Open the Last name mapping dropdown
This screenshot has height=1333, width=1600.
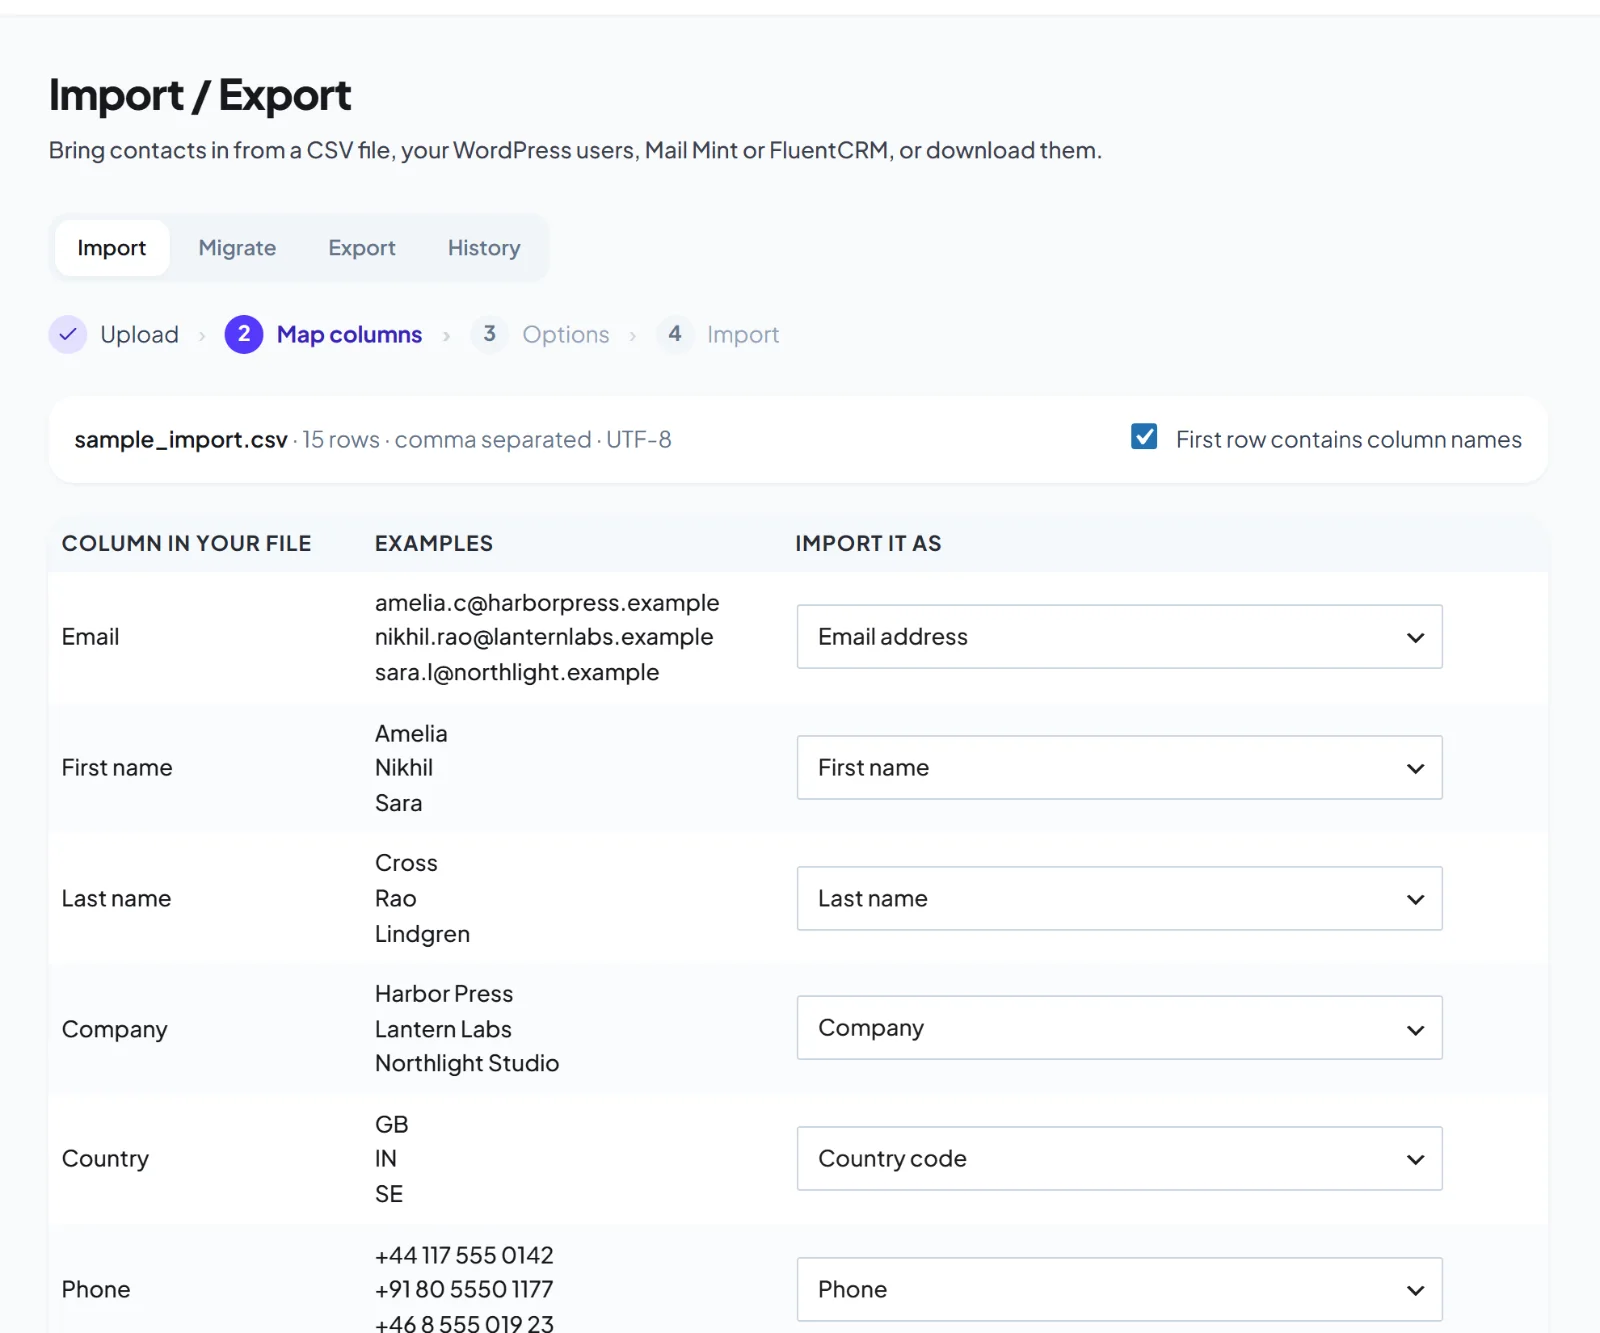[1119, 899]
